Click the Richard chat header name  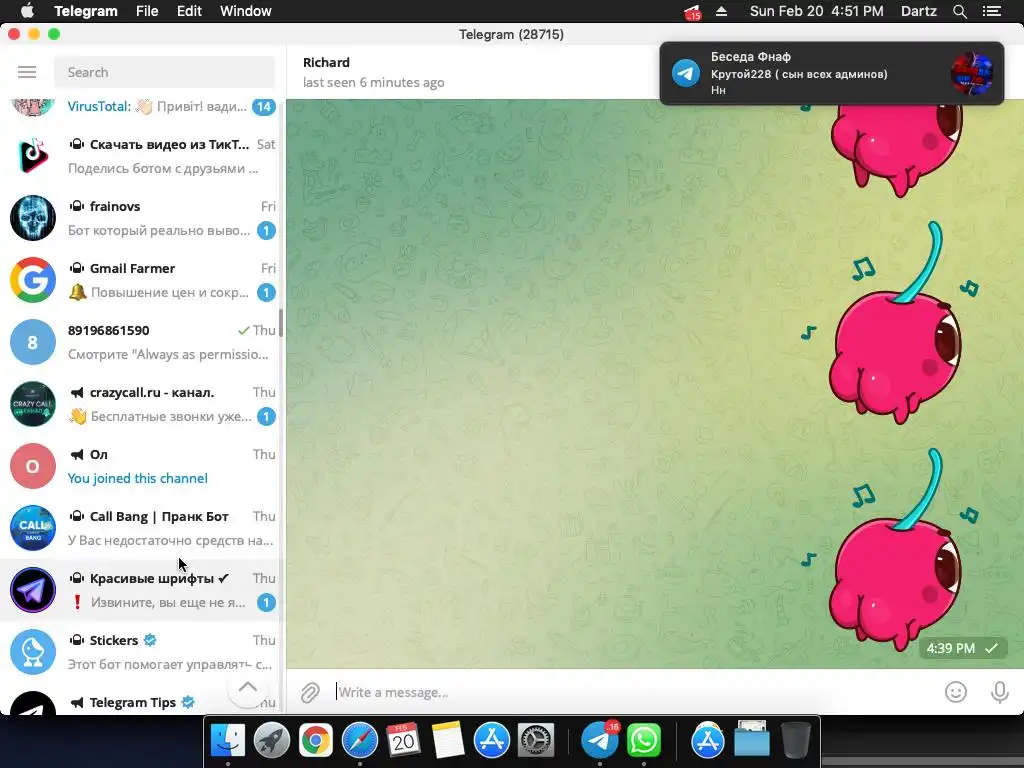326,63
